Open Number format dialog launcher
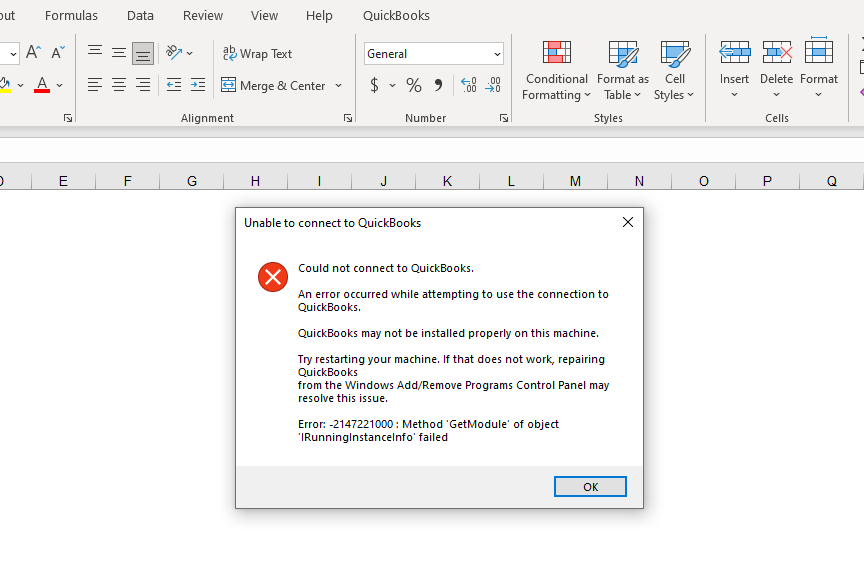 (504, 118)
